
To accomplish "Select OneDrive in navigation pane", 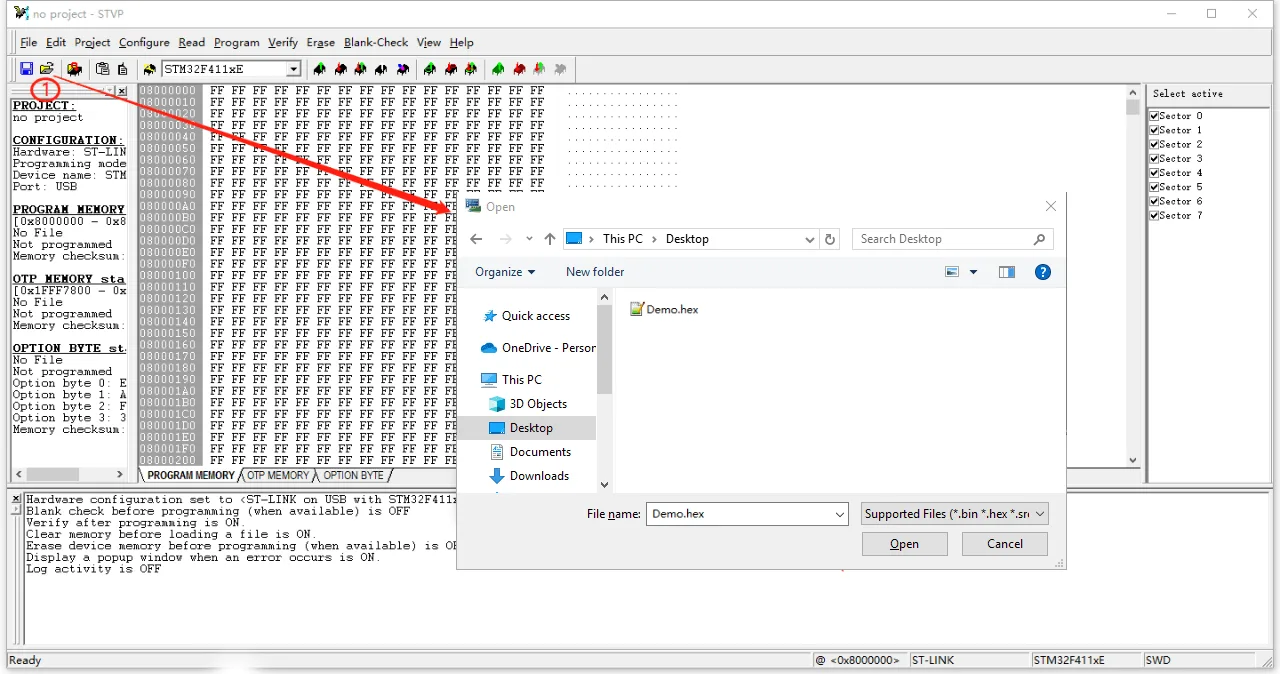I will 538,348.
